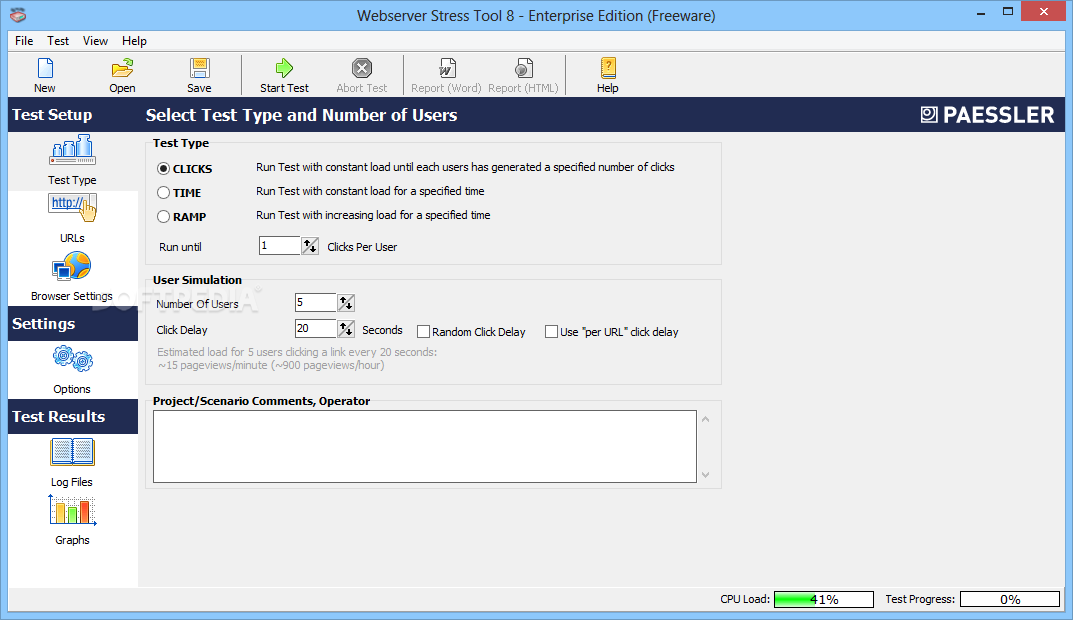Viewport: 1073px width, 620px height.
Task: Click the Number Of Users input field
Action: point(315,302)
